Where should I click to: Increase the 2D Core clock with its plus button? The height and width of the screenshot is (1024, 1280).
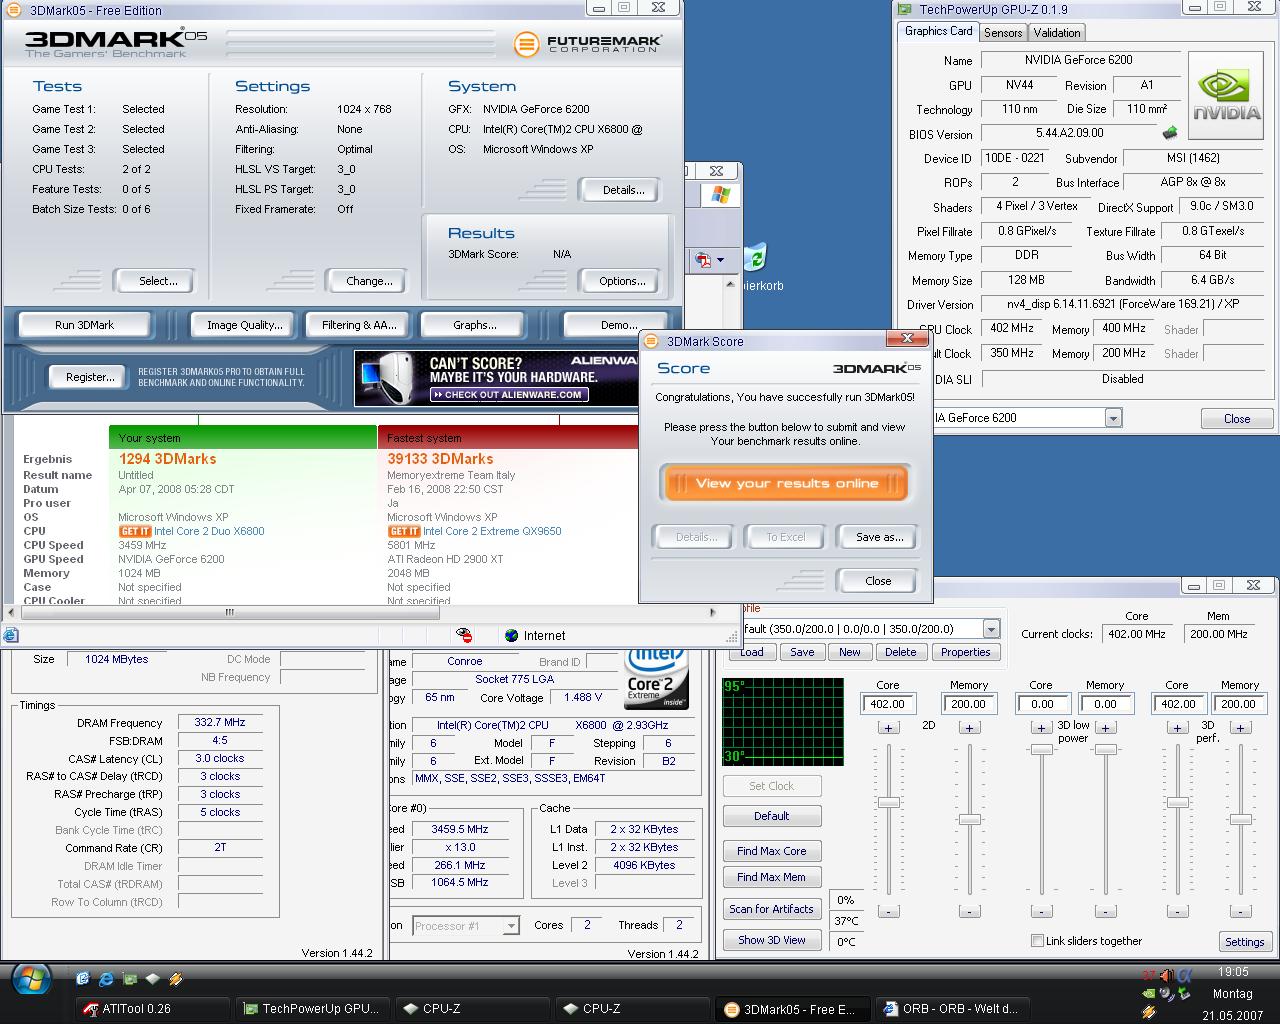click(x=888, y=728)
